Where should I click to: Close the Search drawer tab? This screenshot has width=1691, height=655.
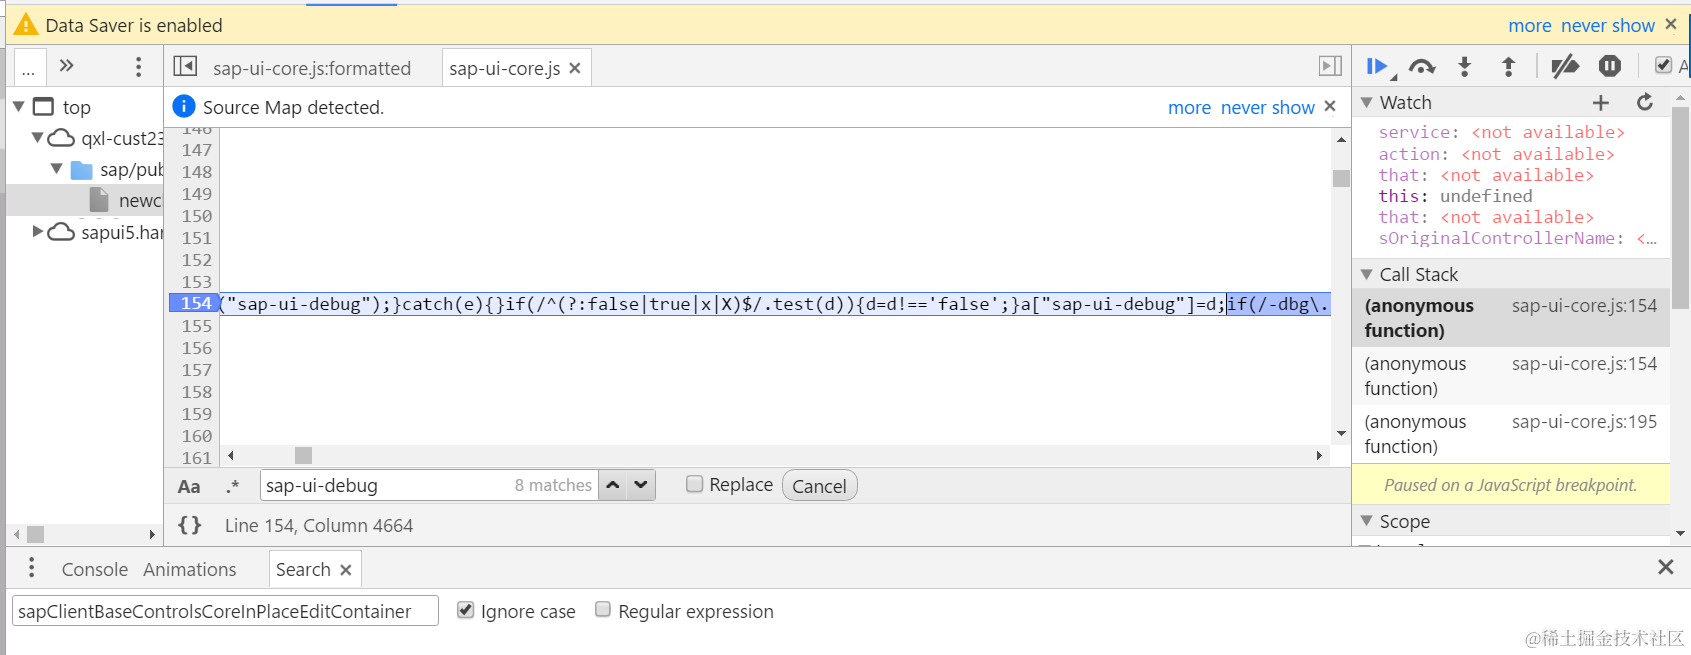[346, 570]
